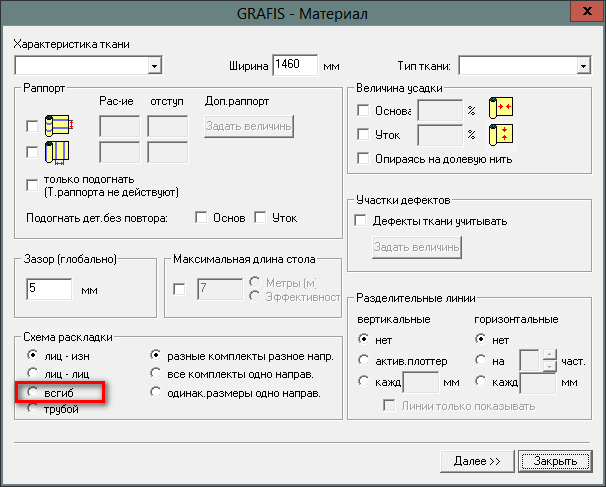Screen dimensions: 606x487
Task: Focus the Зазор (глобально) value field
Action: click(49, 290)
